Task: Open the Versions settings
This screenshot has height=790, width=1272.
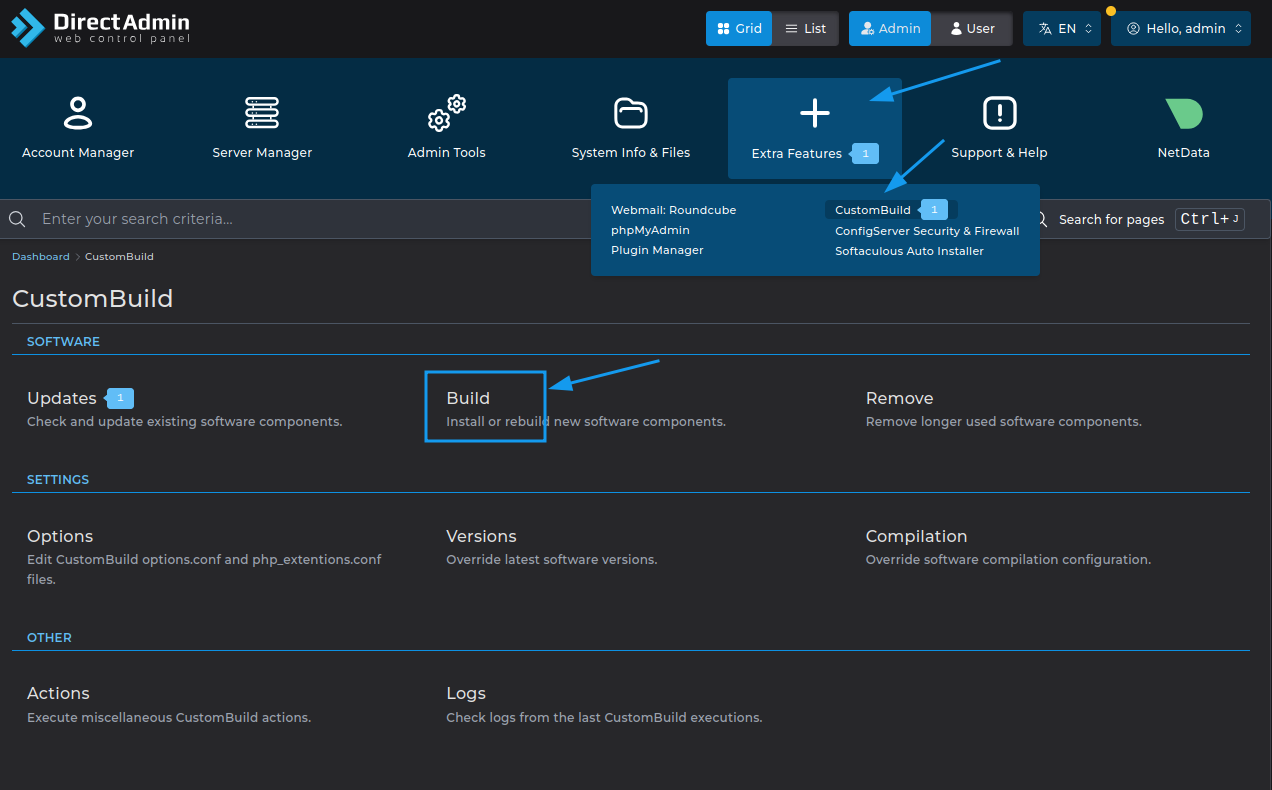Action: tap(481, 536)
